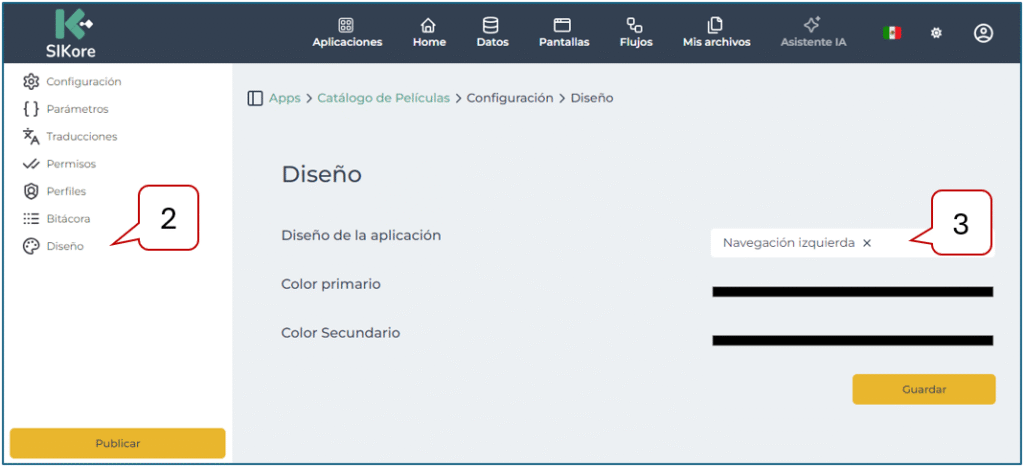The height and width of the screenshot is (467, 1024).
Task: Pick the Color primario swatch
Action: click(852, 292)
